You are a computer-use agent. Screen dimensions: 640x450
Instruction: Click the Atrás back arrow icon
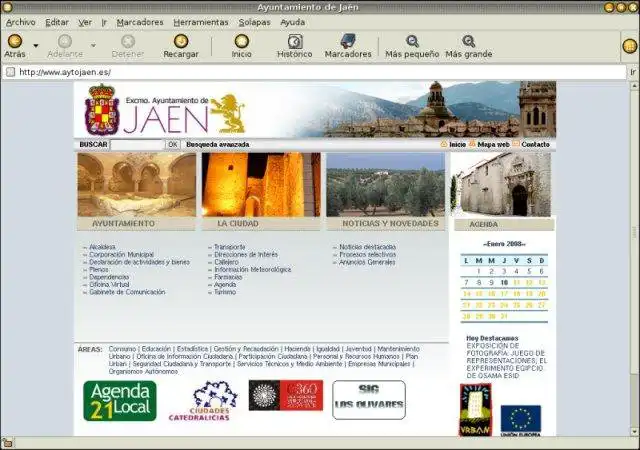pyautogui.click(x=15, y=41)
